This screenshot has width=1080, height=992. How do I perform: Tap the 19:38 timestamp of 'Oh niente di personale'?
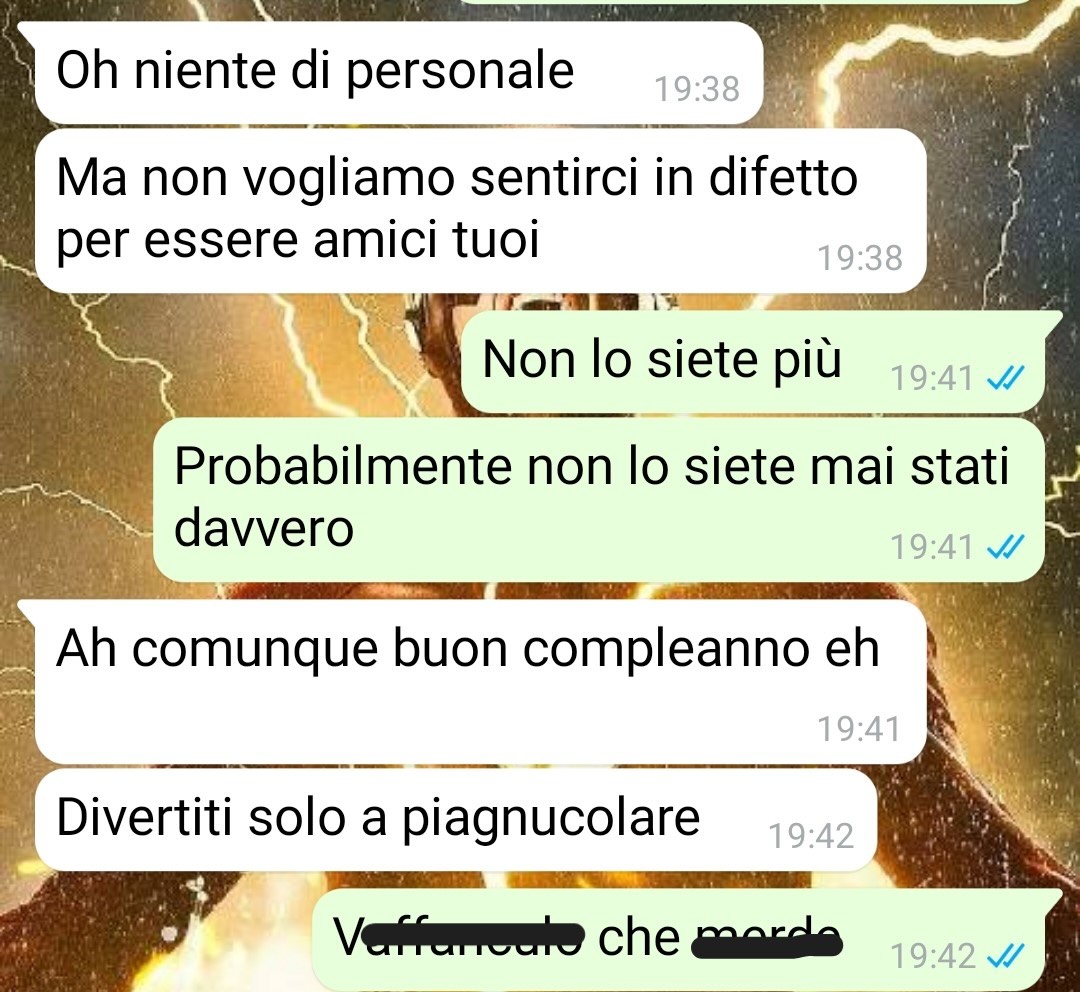[x=697, y=89]
